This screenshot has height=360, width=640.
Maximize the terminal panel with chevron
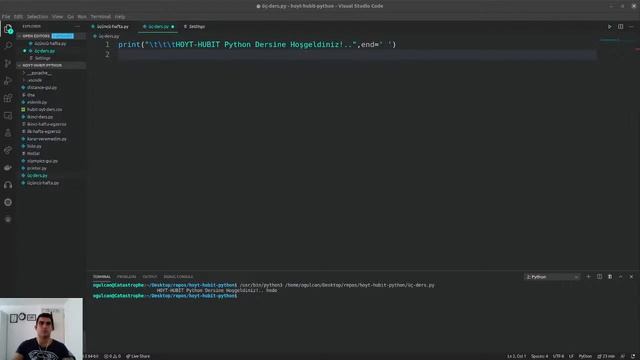coord(620,277)
